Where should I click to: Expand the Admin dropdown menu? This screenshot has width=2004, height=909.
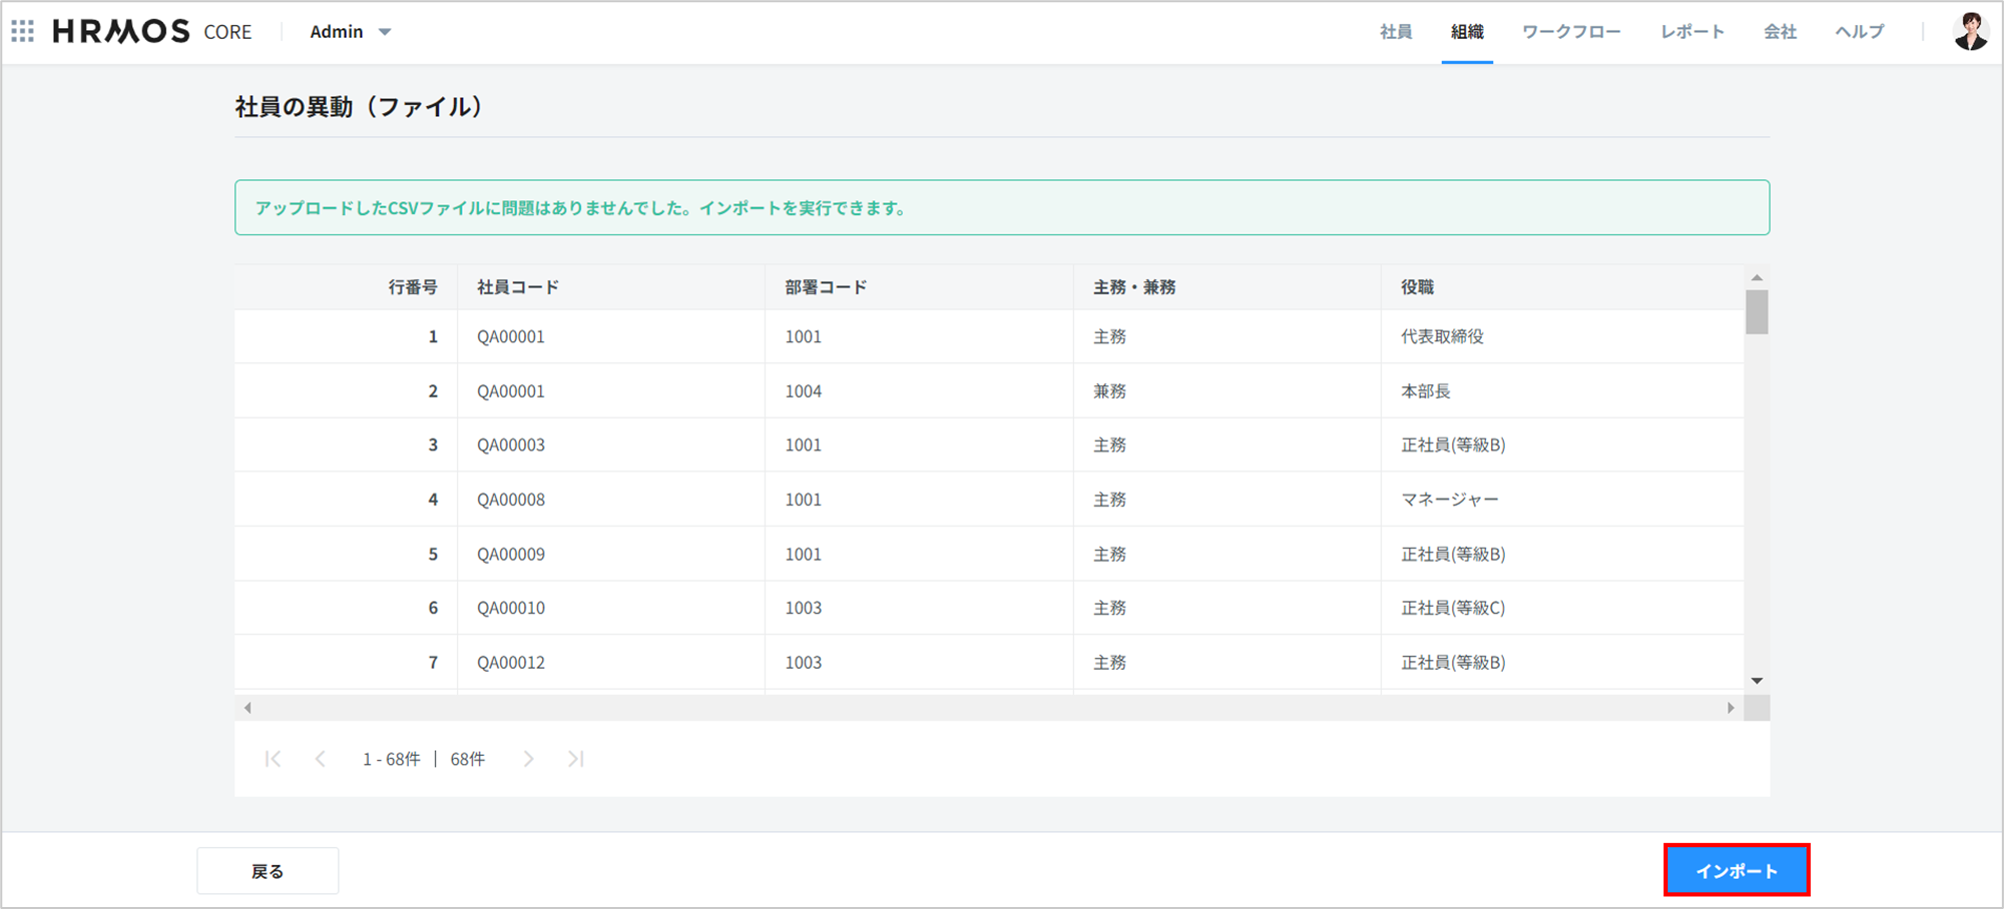pos(350,32)
